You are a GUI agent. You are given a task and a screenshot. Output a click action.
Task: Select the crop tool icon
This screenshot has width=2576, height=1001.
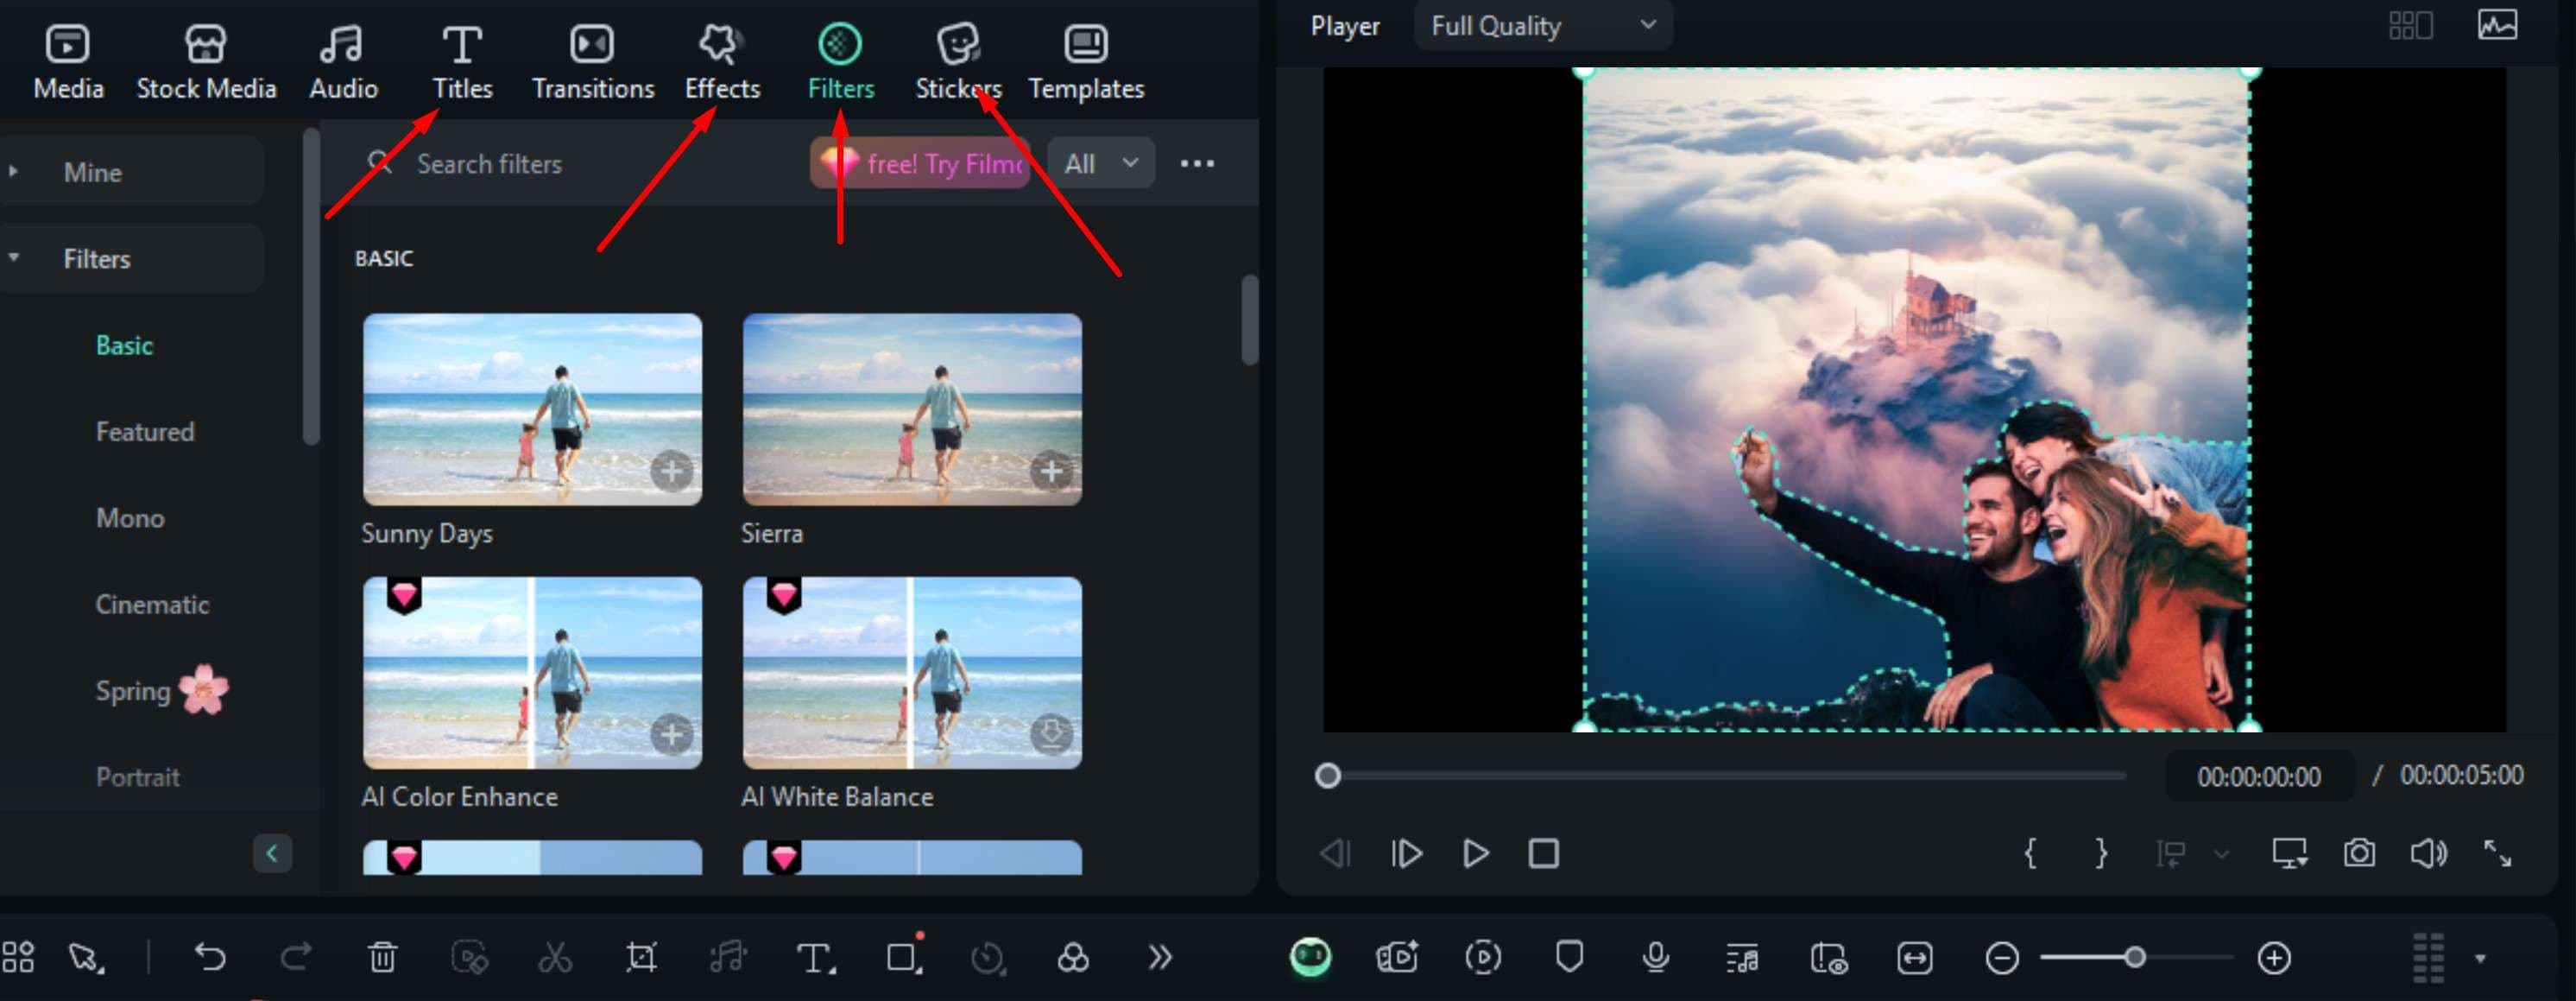tap(641, 958)
